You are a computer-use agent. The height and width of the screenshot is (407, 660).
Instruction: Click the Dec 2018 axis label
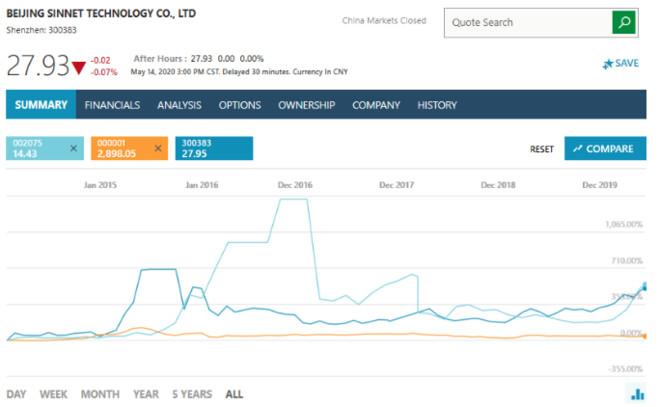pyautogui.click(x=498, y=185)
